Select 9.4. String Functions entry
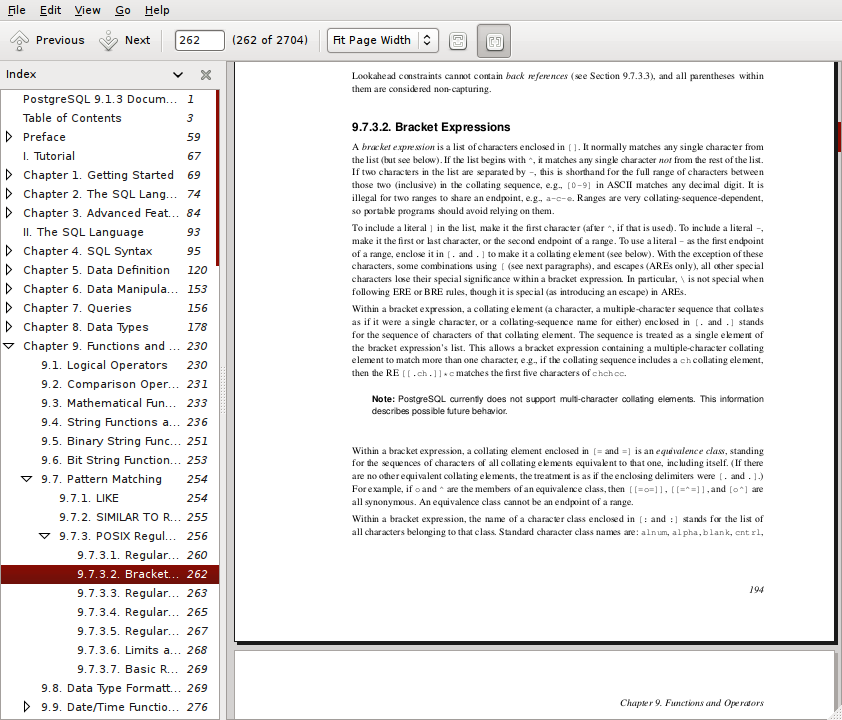The image size is (842, 720). [x=110, y=423]
